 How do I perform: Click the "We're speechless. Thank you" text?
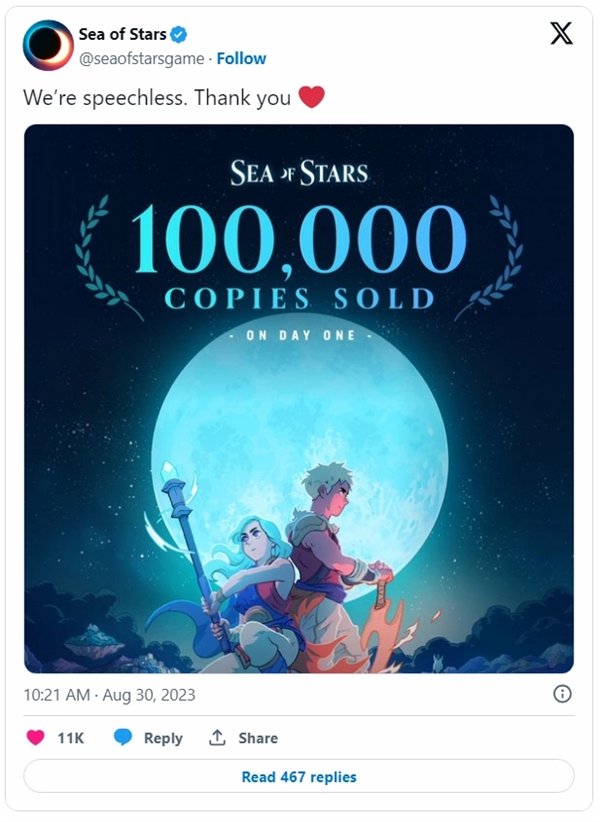[x=157, y=97]
